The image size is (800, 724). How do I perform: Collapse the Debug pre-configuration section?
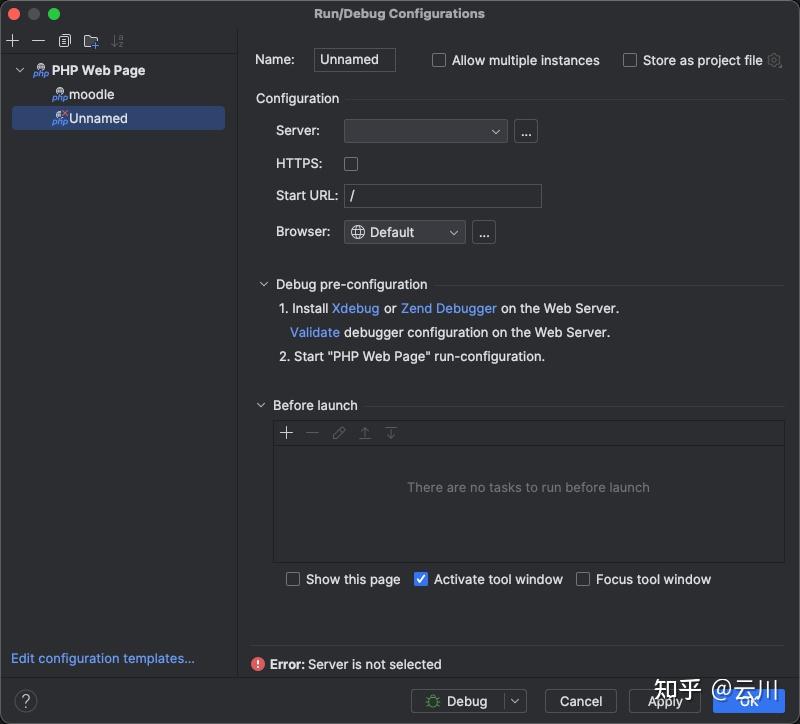(264, 285)
